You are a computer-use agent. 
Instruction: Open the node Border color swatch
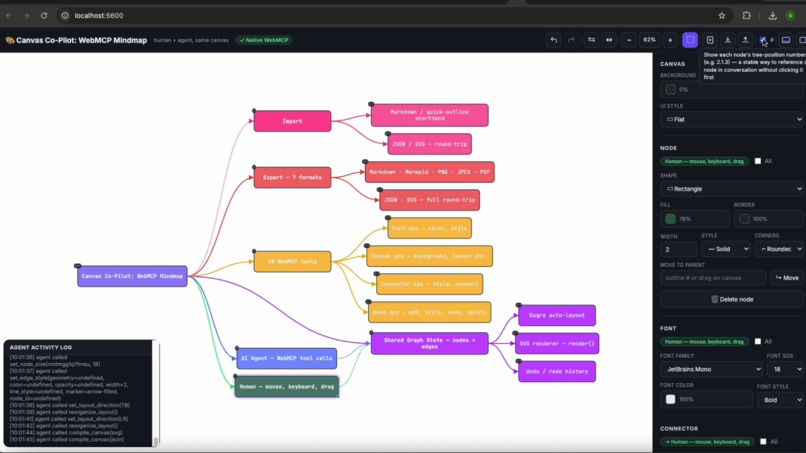pos(744,219)
